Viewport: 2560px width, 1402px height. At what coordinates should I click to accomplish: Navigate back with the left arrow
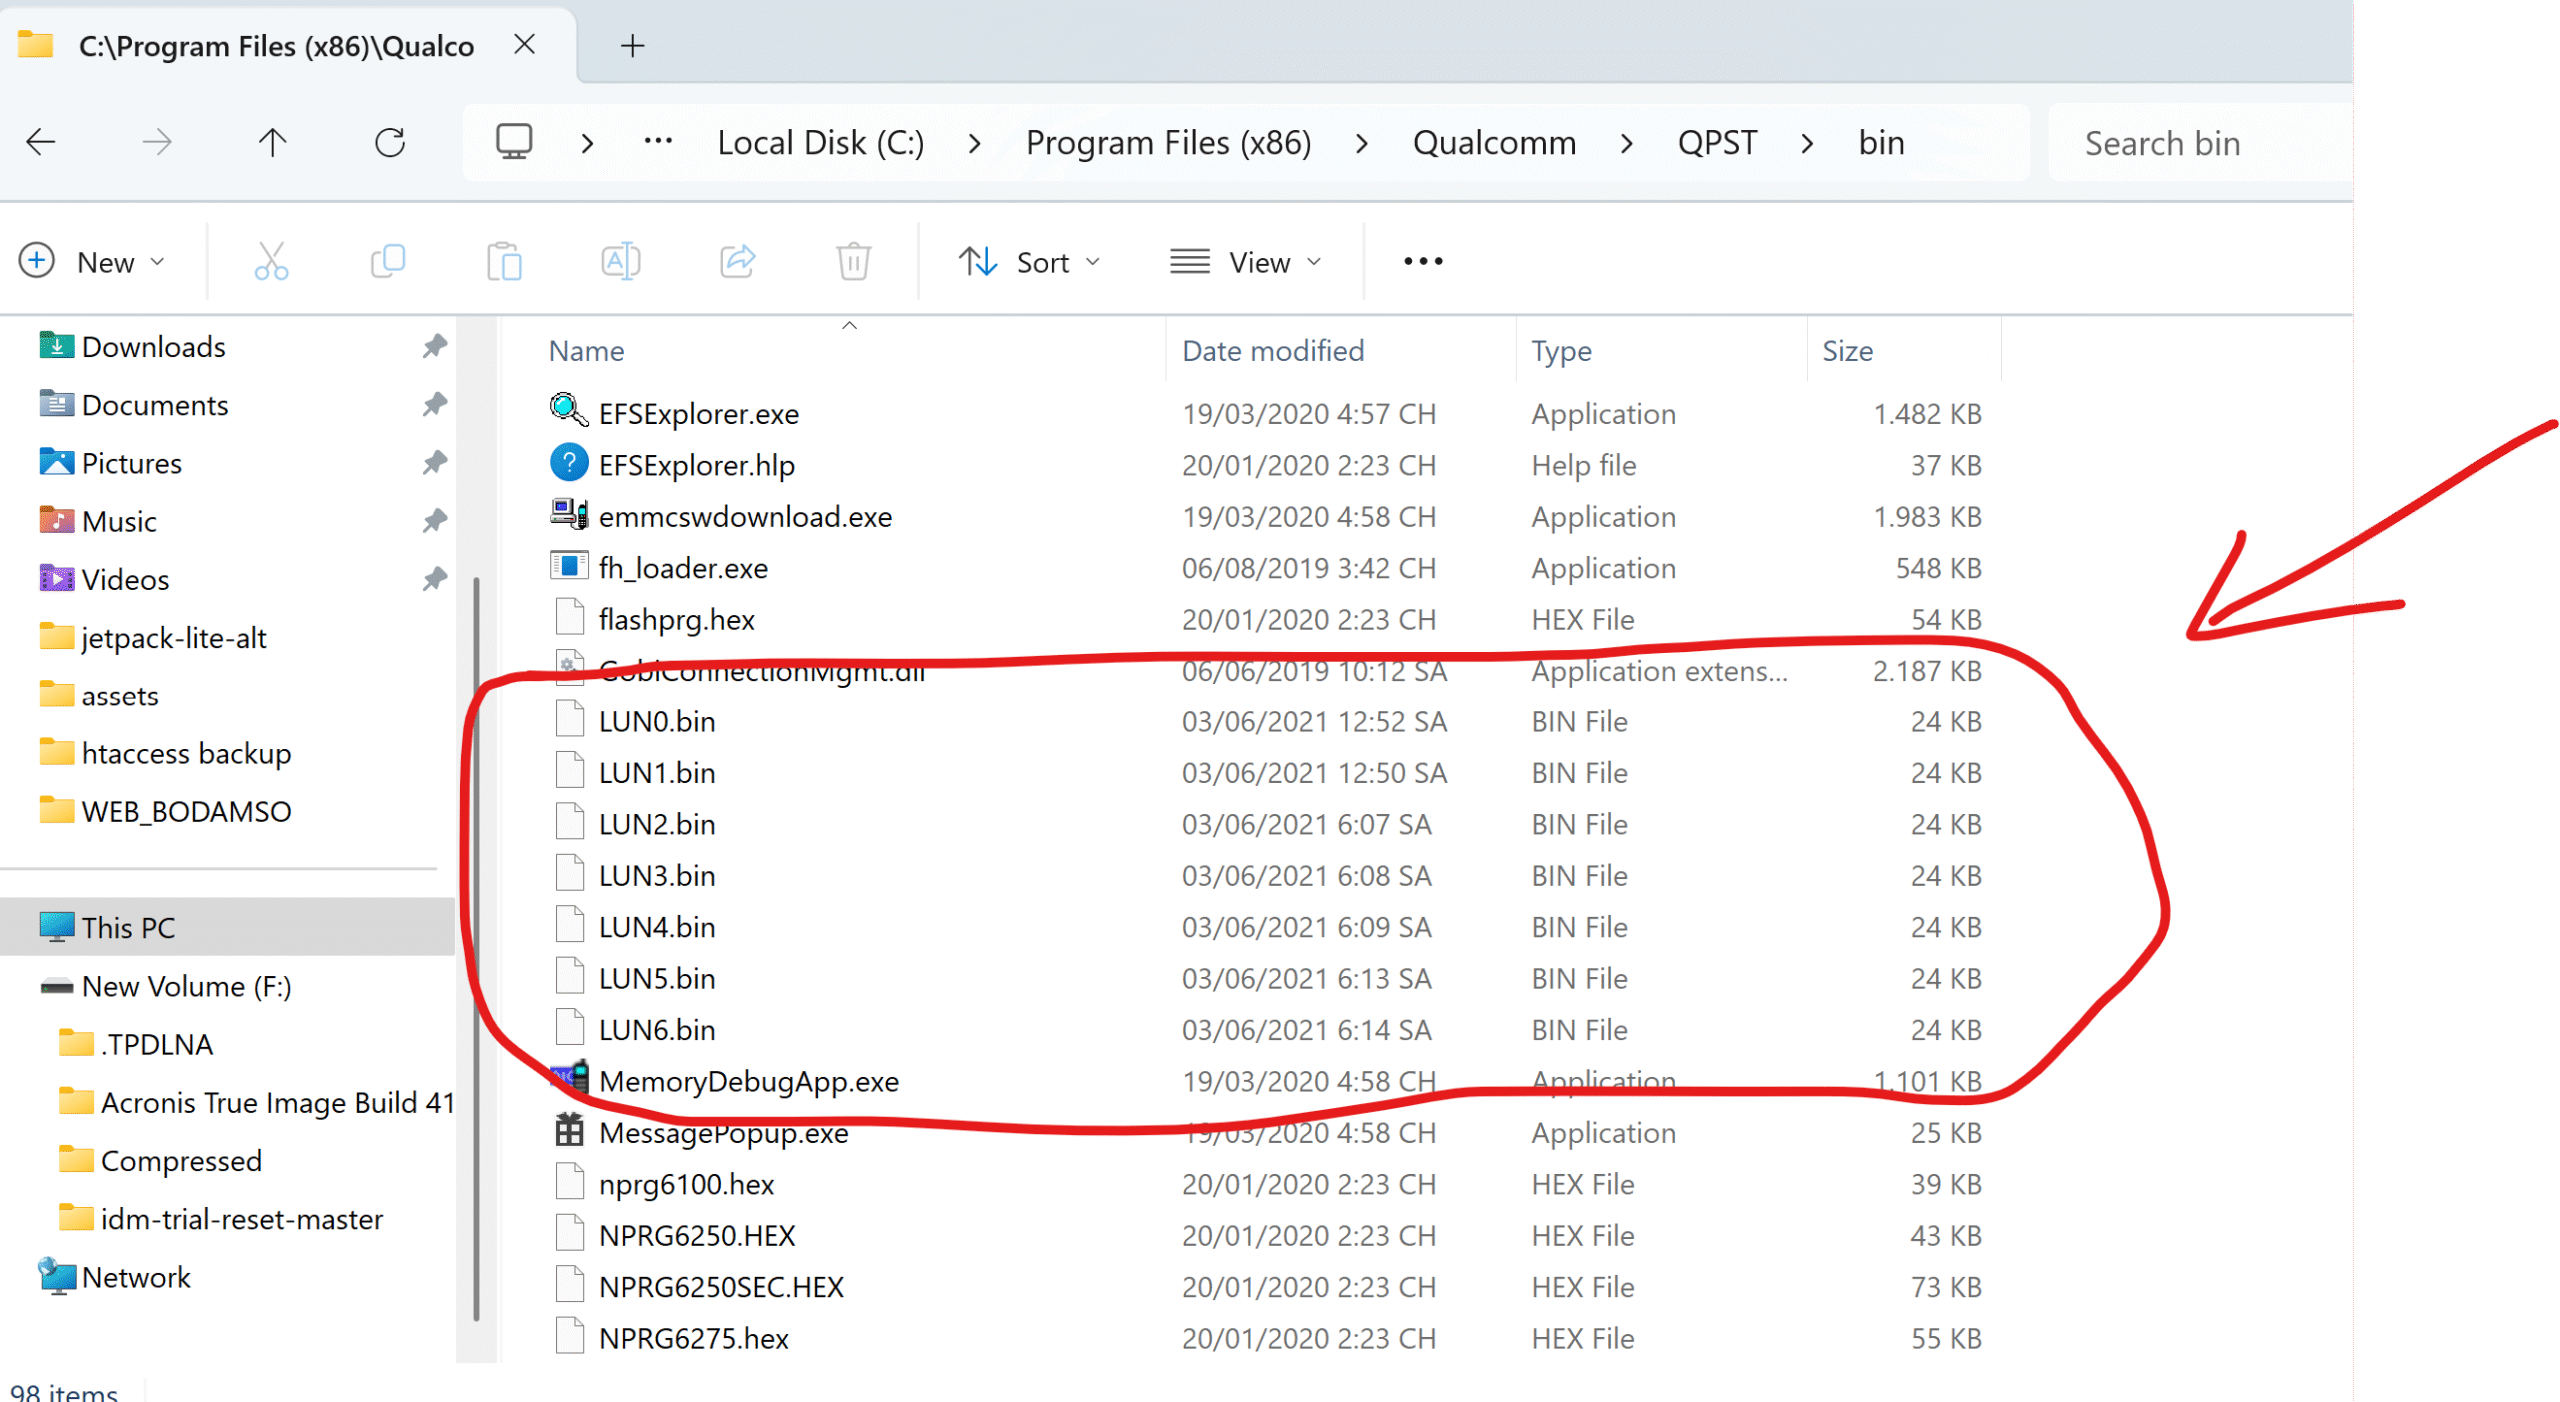41,143
